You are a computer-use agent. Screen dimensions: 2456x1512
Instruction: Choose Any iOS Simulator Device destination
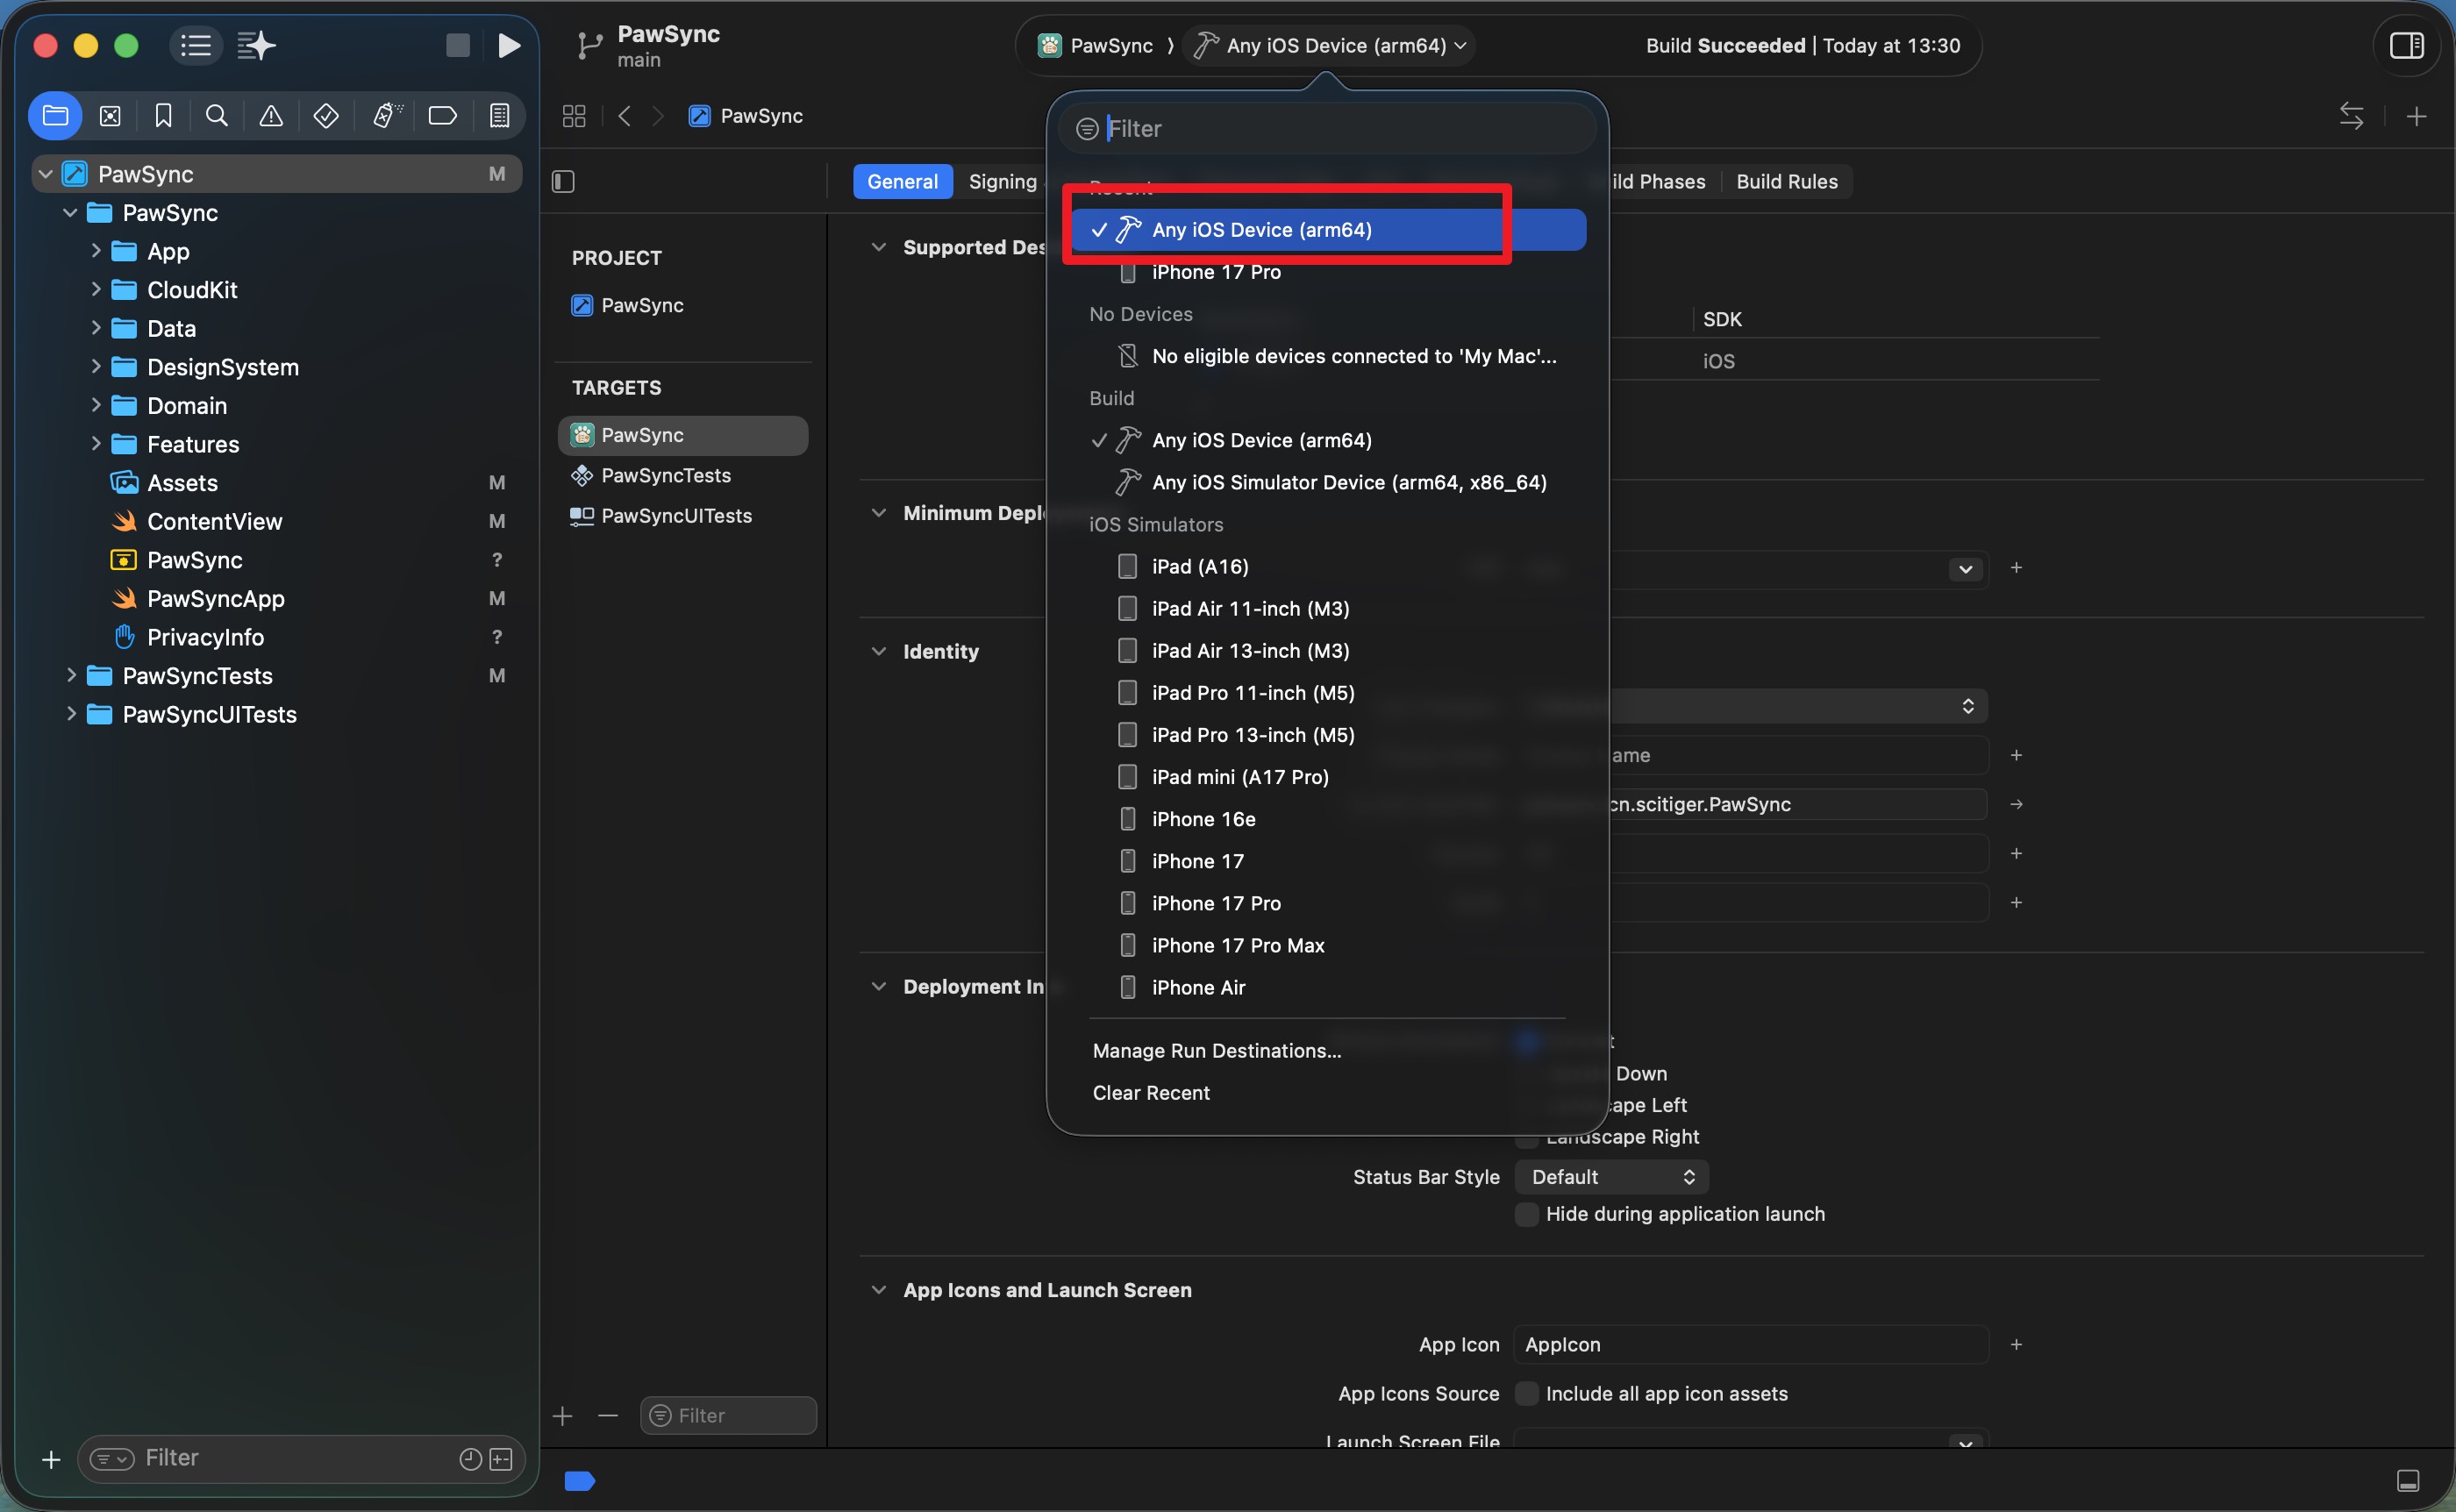point(1327,483)
